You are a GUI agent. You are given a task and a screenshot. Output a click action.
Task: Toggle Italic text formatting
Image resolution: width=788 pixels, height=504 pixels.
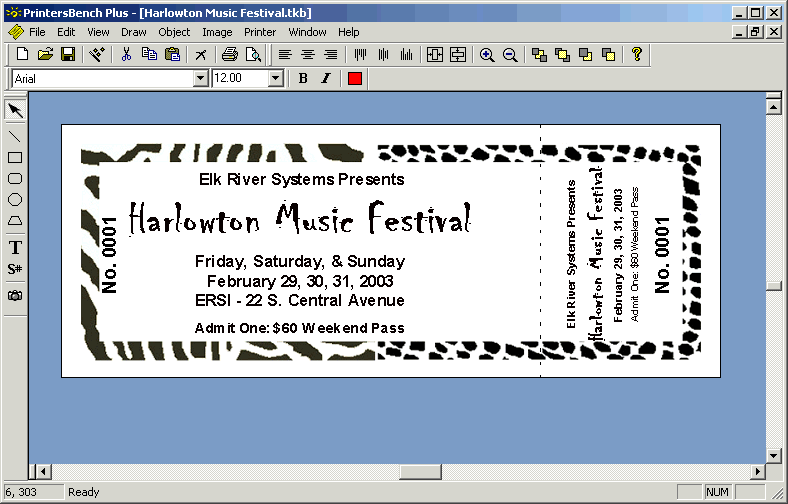point(326,78)
